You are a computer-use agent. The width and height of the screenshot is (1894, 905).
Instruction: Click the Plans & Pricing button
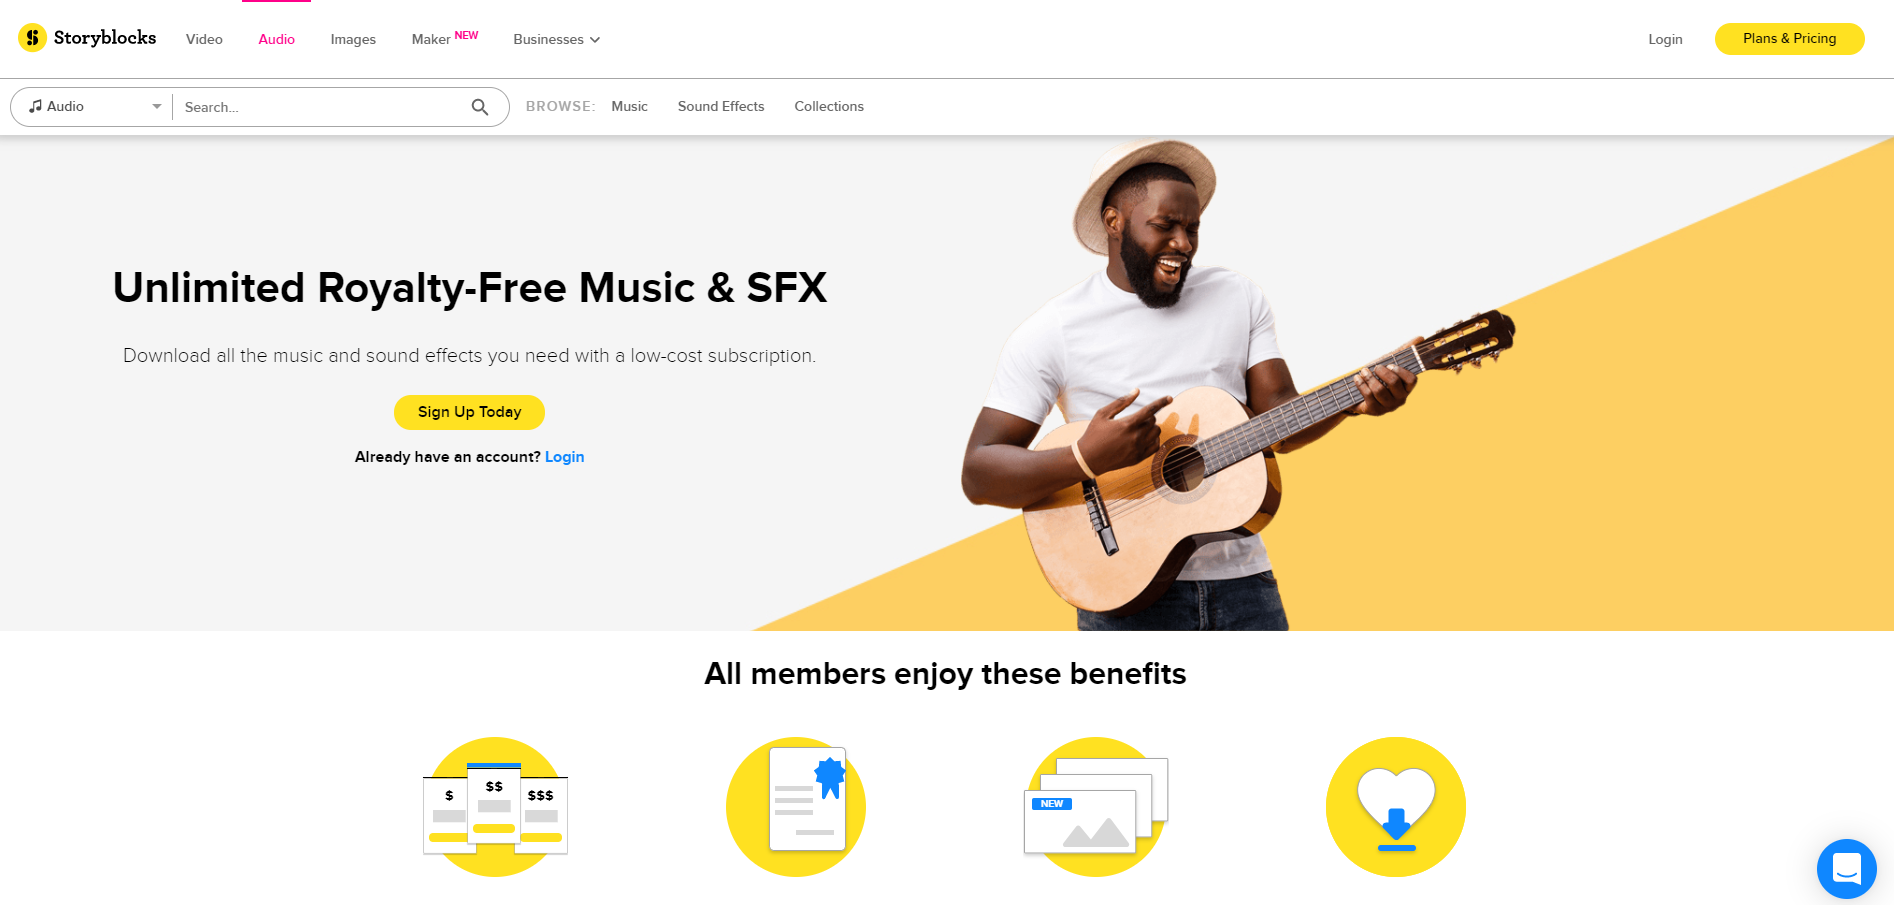(x=1789, y=39)
